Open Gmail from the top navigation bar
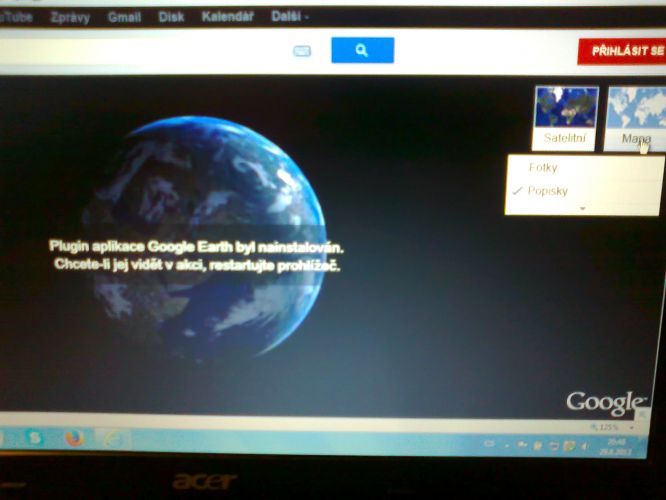The height and width of the screenshot is (500, 666). tap(124, 17)
